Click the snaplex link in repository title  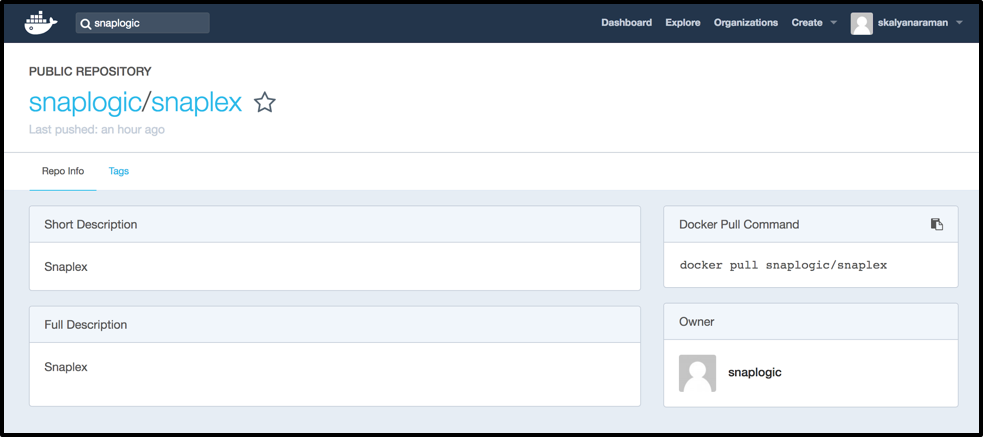pyautogui.click(x=196, y=103)
